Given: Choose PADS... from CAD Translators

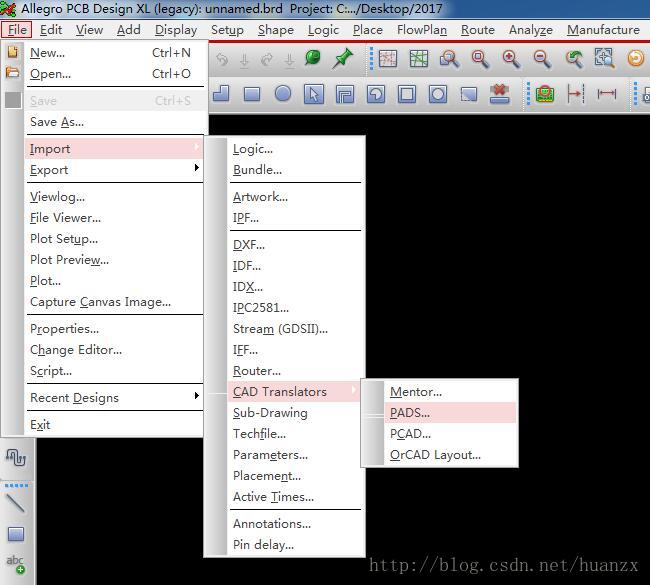Looking at the screenshot, I should (410, 413).
